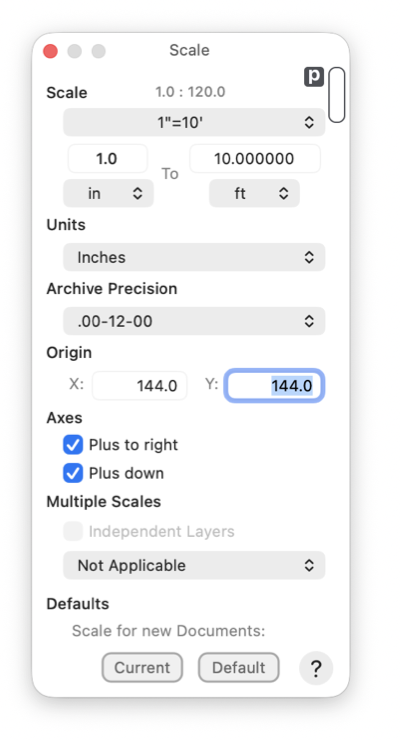
Task: Expand the Archive Precision .00-12-00 dropdown
Action: [x=194, y=321]
